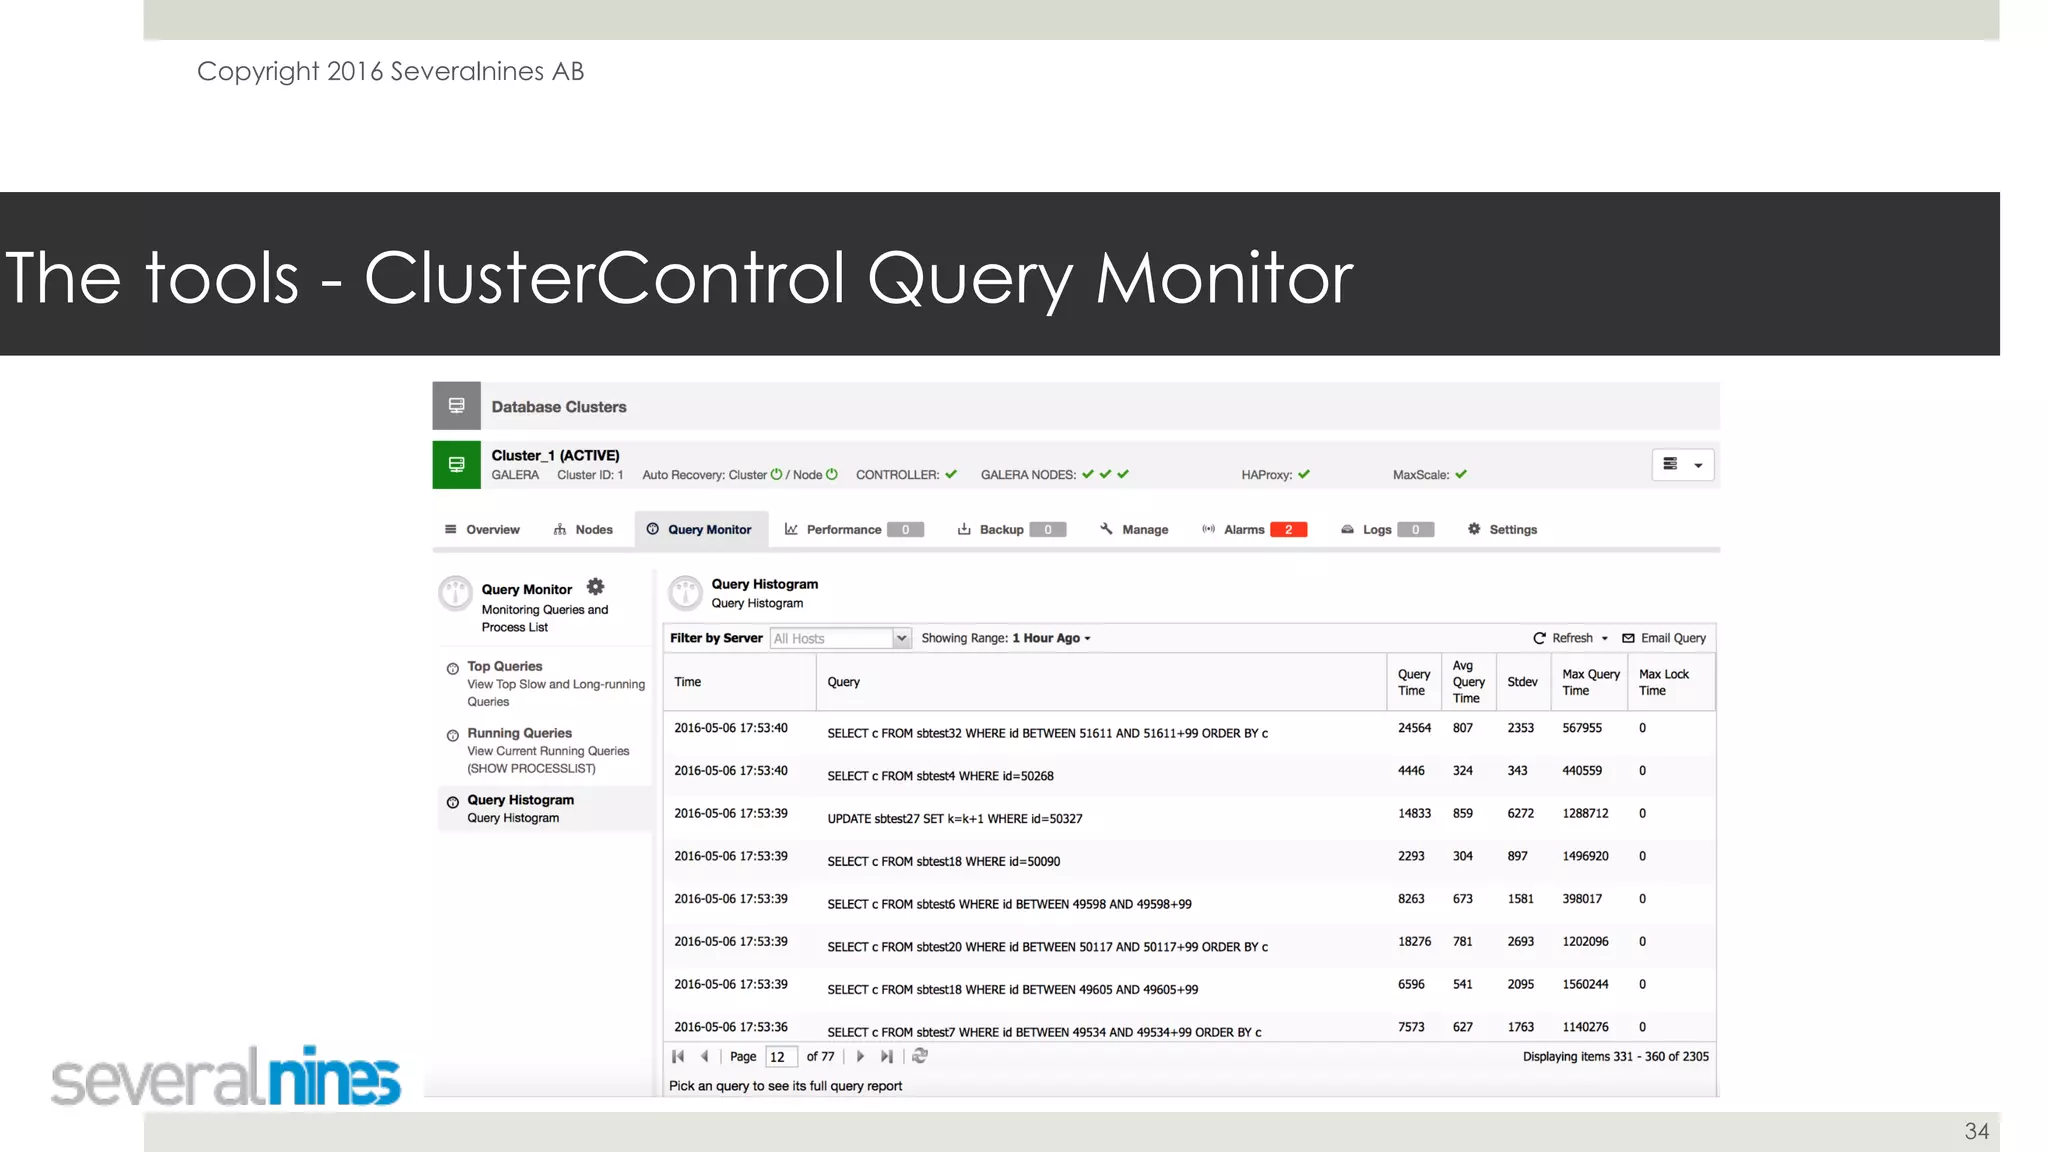Viewport: 2048px width, 1152px height.
Task: Click the green Cluster_1 server icon
Action: [456, 465]
